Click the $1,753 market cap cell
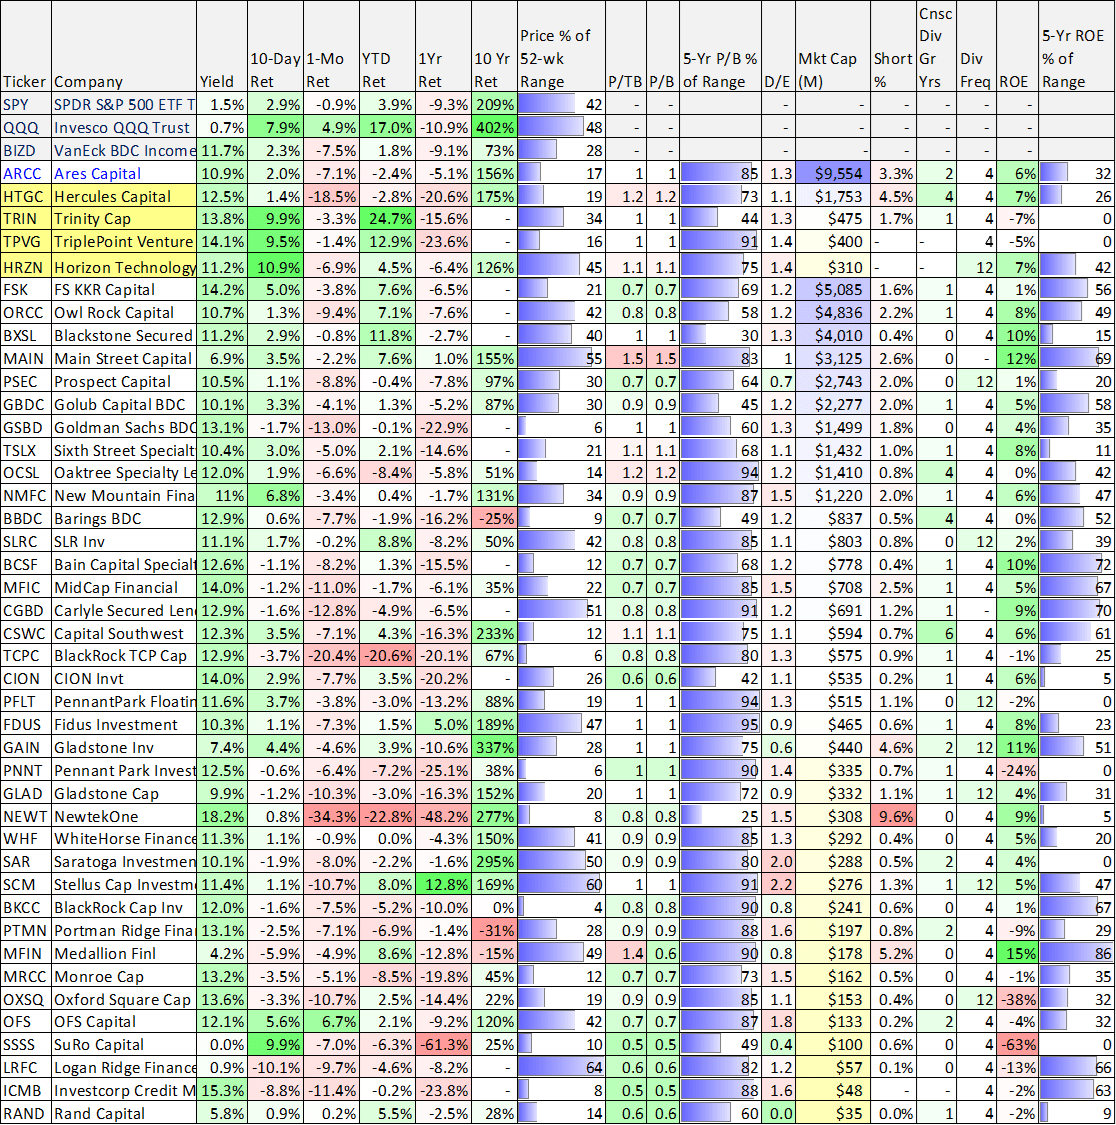 coord(833,197)
